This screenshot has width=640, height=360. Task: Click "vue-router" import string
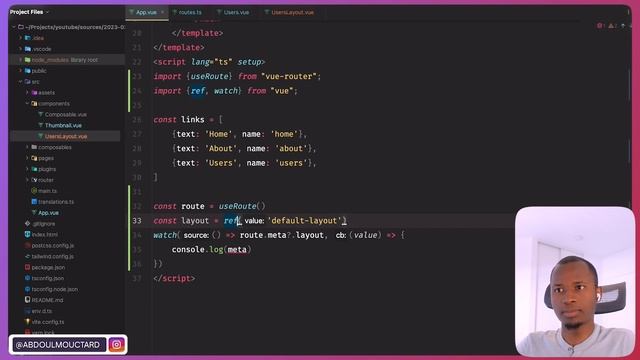pyautogui.click(x=289, y=76)
